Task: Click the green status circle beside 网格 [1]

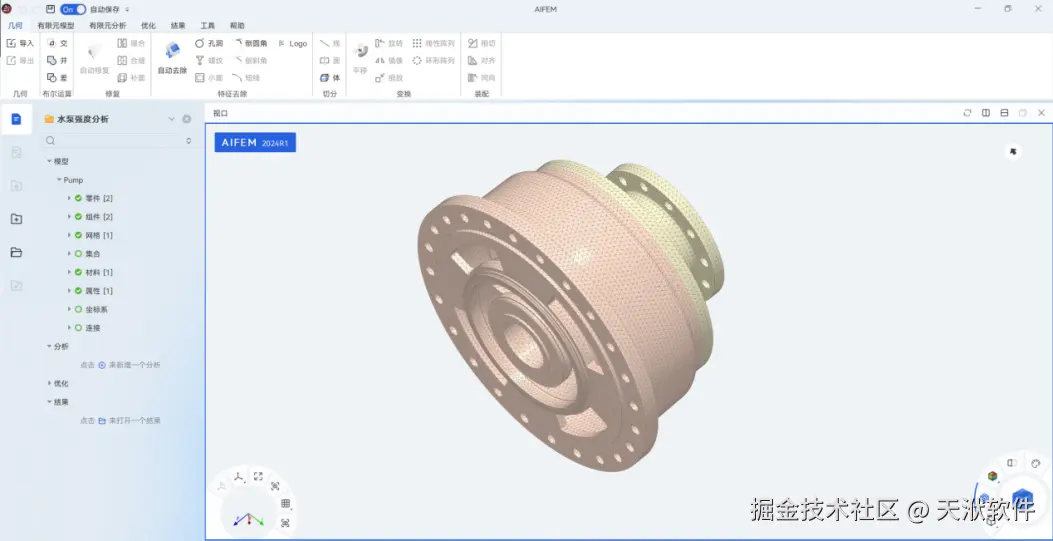Action: [79, 235]
